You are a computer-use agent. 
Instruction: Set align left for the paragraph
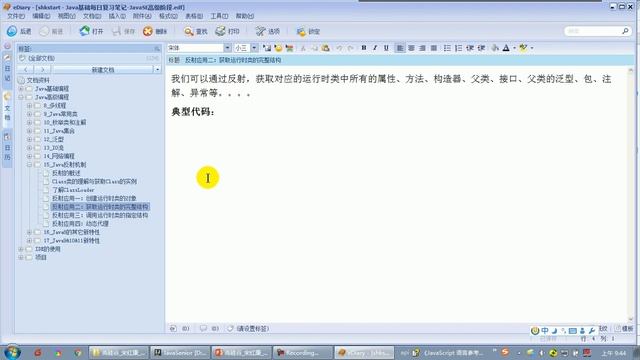[x=400, y=48]
